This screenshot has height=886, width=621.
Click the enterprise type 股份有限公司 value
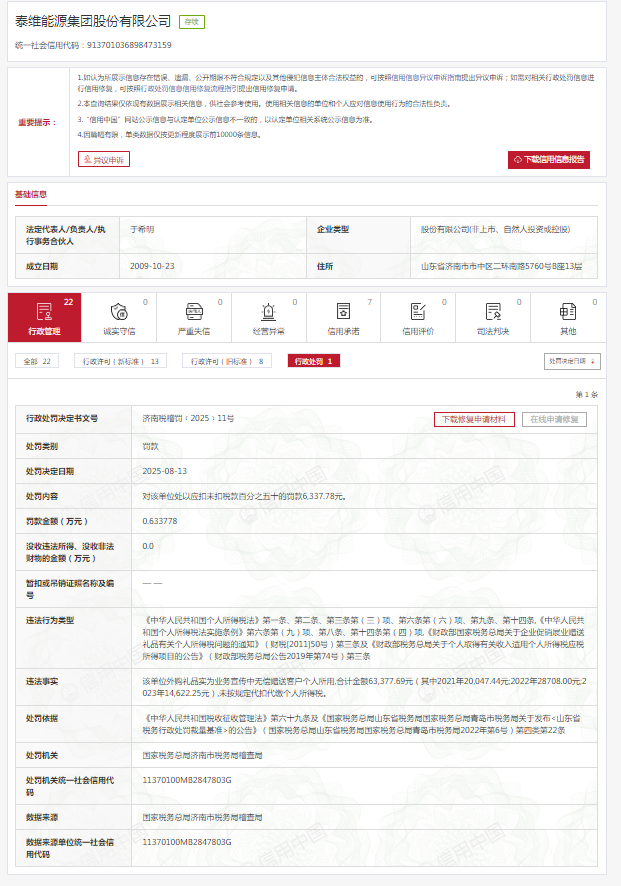pos(496,229)
